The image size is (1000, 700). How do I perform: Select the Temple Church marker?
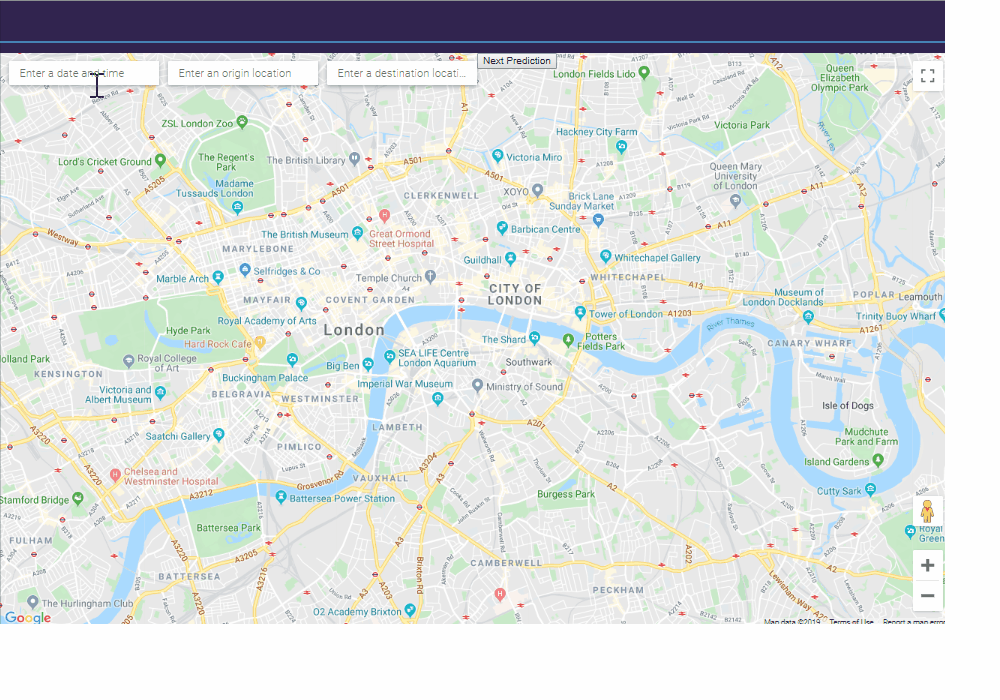coord(430,275)
